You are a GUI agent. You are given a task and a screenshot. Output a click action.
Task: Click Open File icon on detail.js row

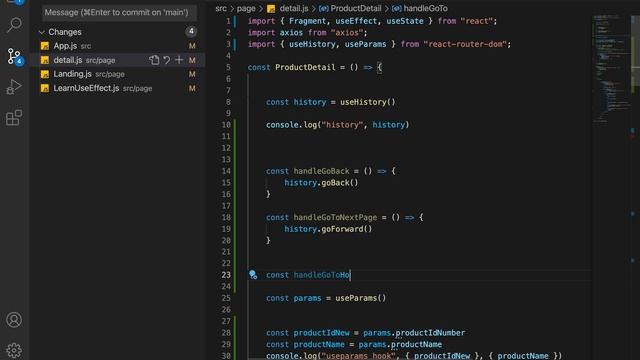(x=154, y=60)
